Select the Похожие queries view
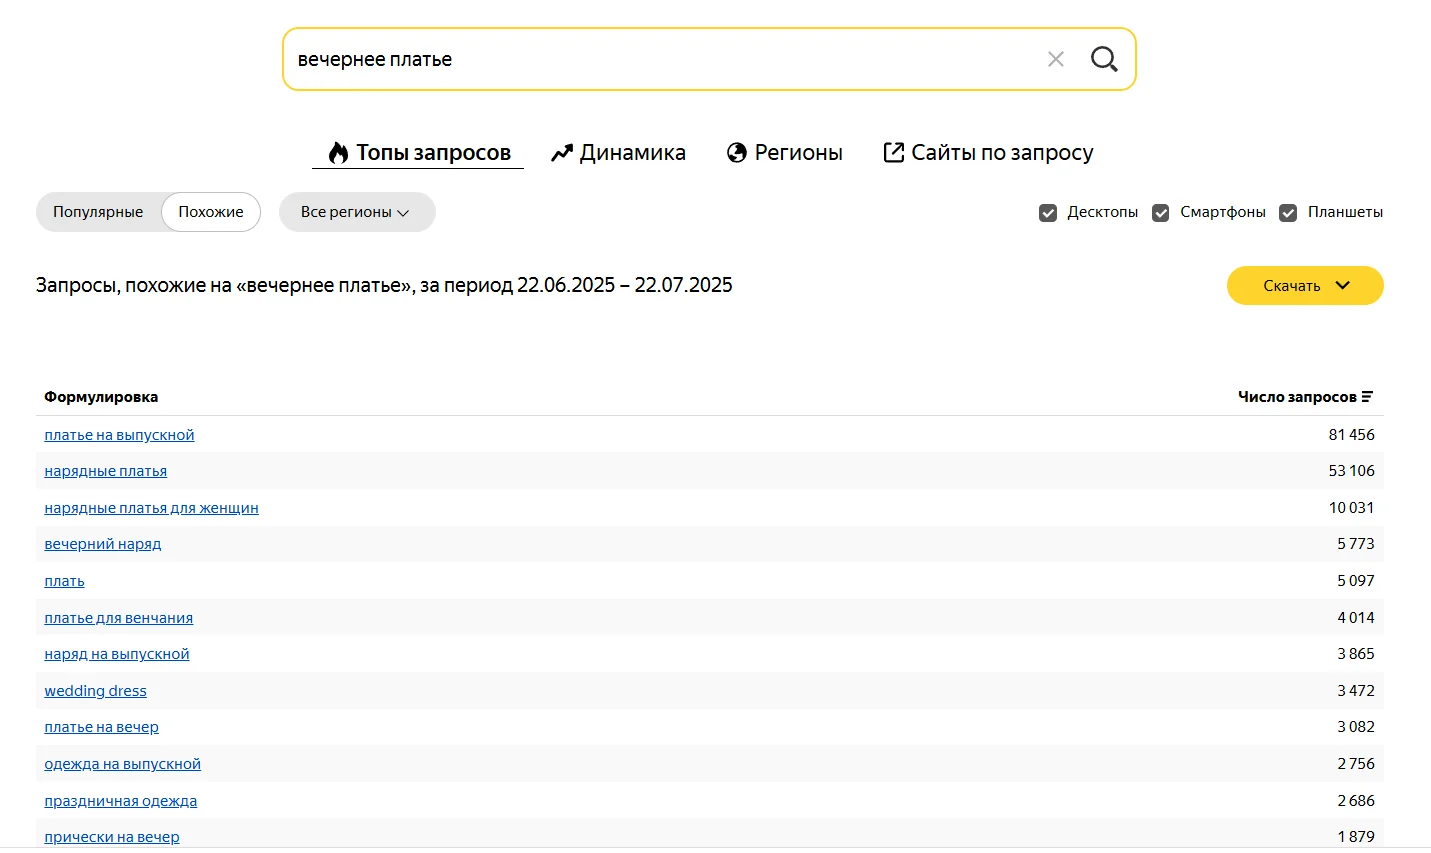This screenshot has height=853, width=1431. click(x=211, y=212)
